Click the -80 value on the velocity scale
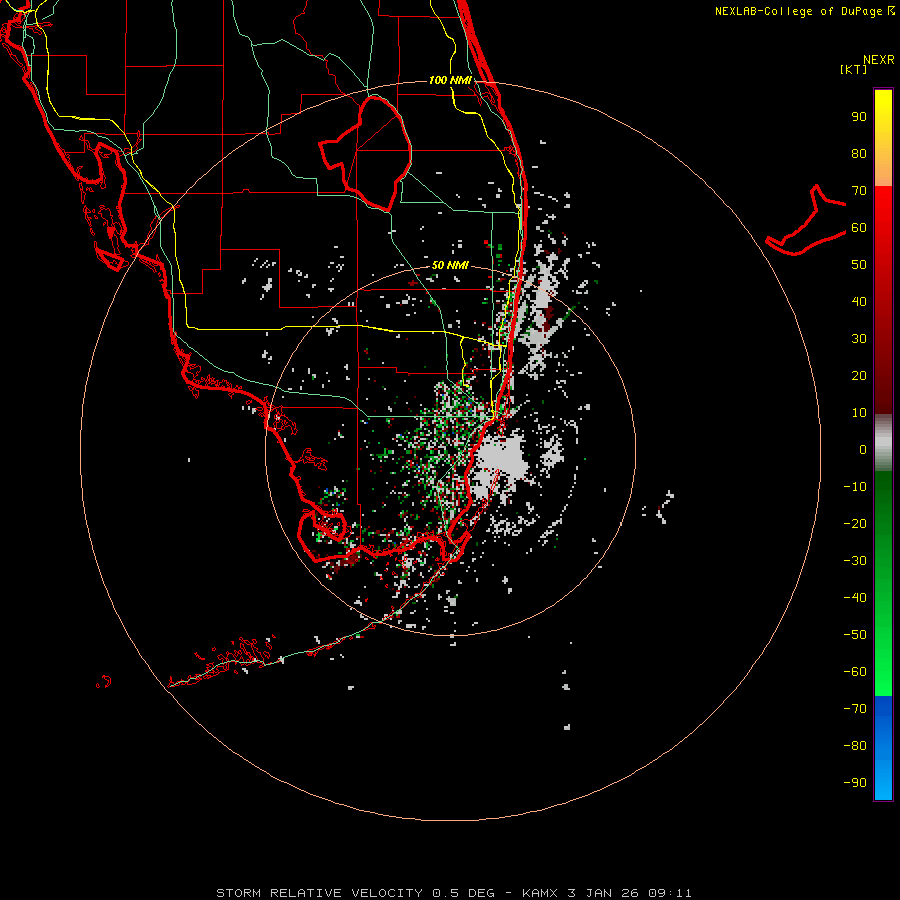The height and width of the screenshot is (900, 900). tap(855, 746)
